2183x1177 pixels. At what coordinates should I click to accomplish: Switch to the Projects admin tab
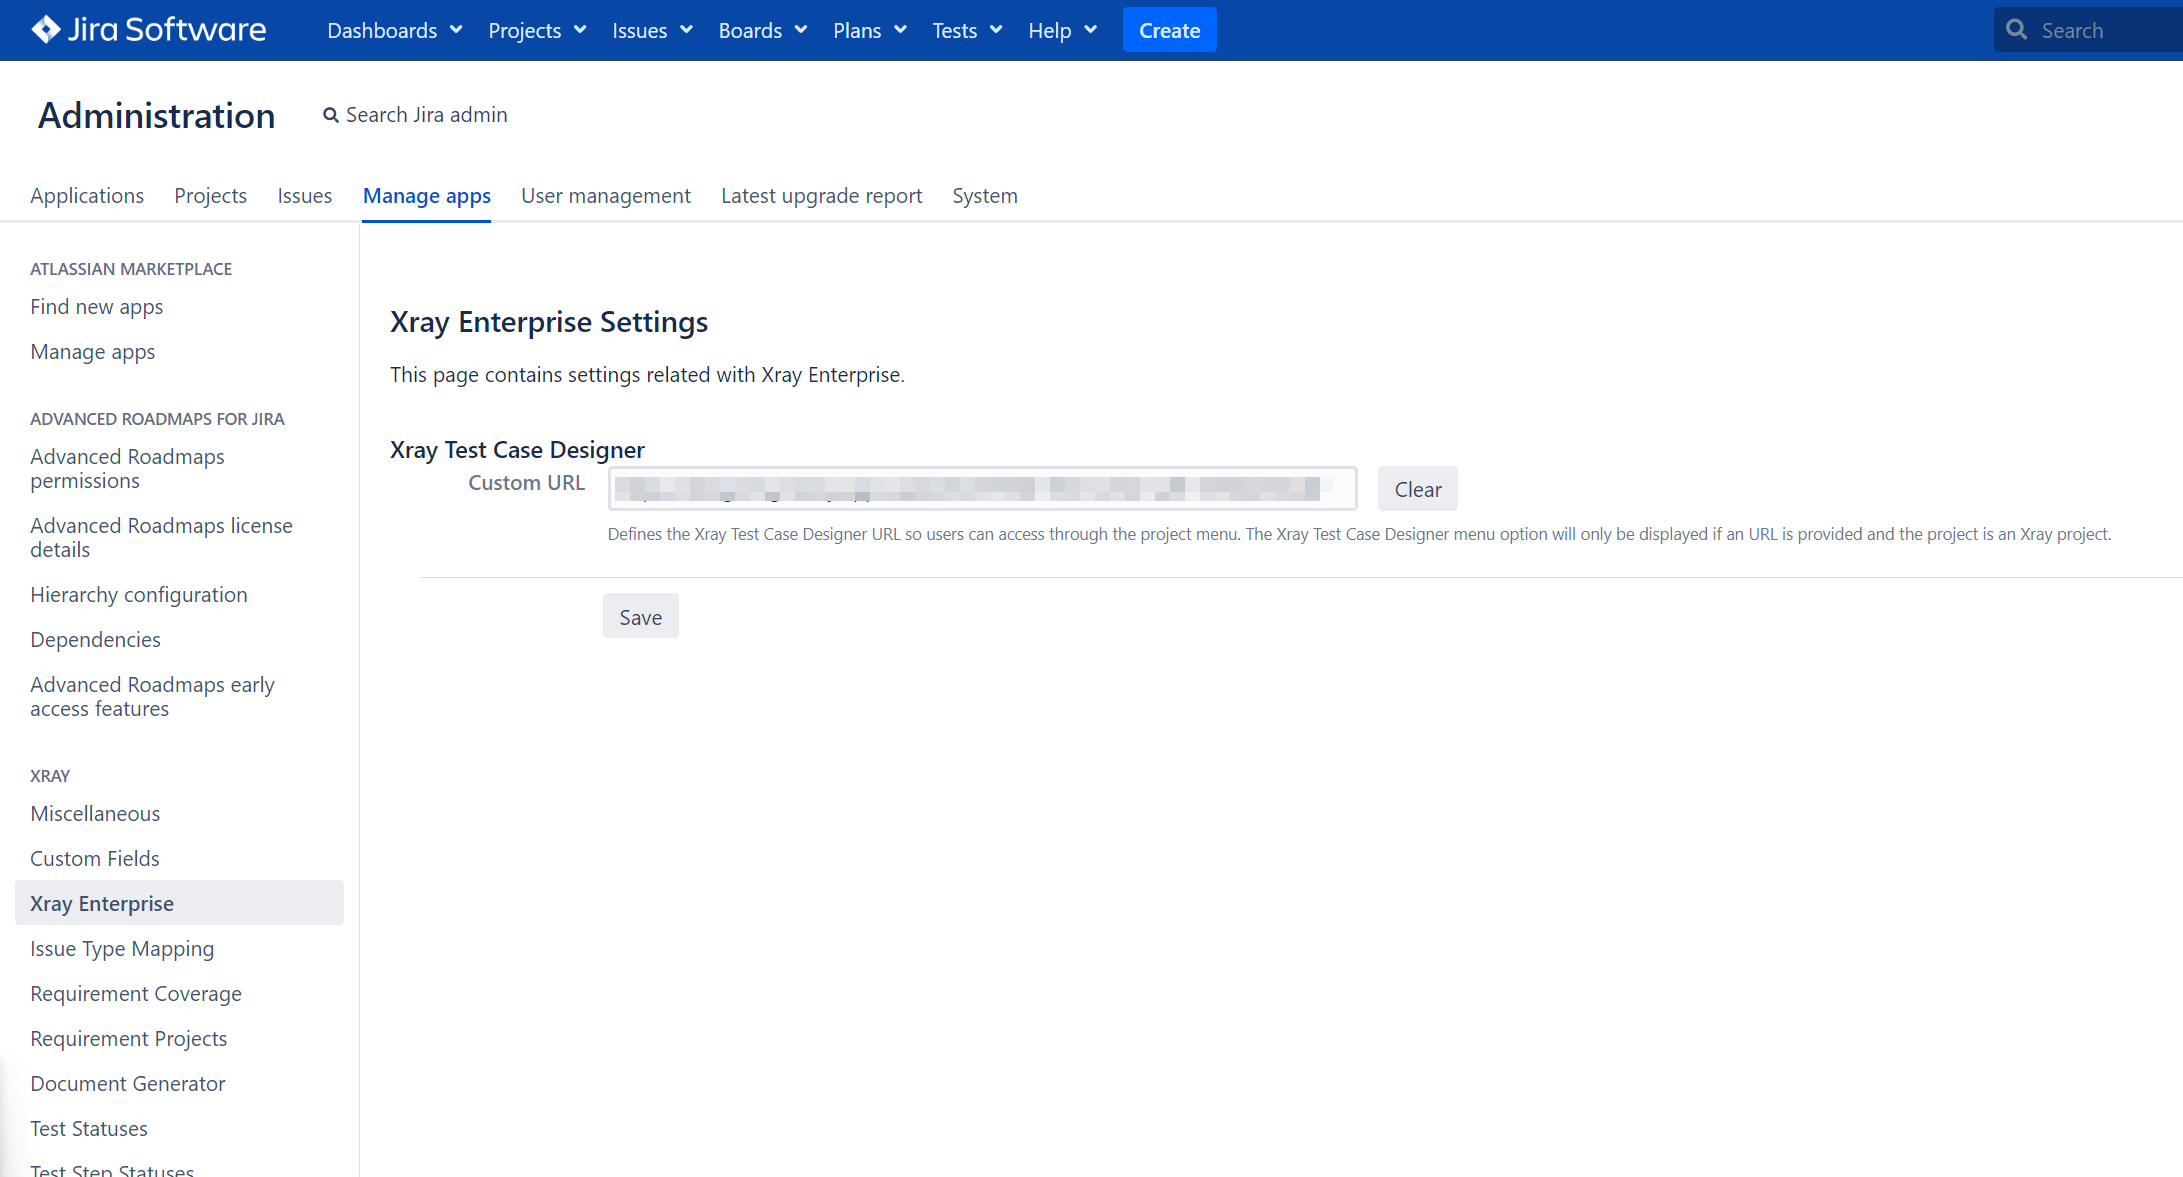point(210,196)
